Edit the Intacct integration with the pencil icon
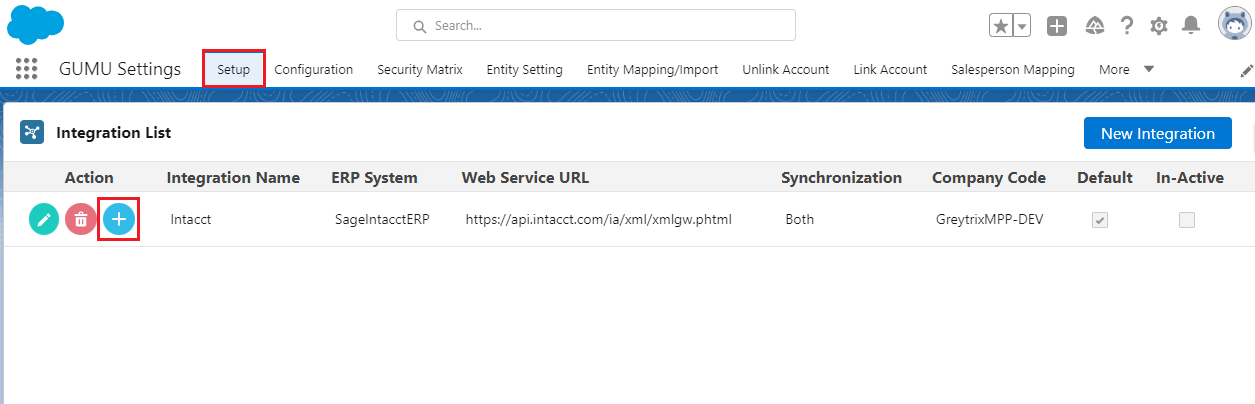The height and width of the screenshot is (404, 1255). pyautogui.click(x=44, y=219)
